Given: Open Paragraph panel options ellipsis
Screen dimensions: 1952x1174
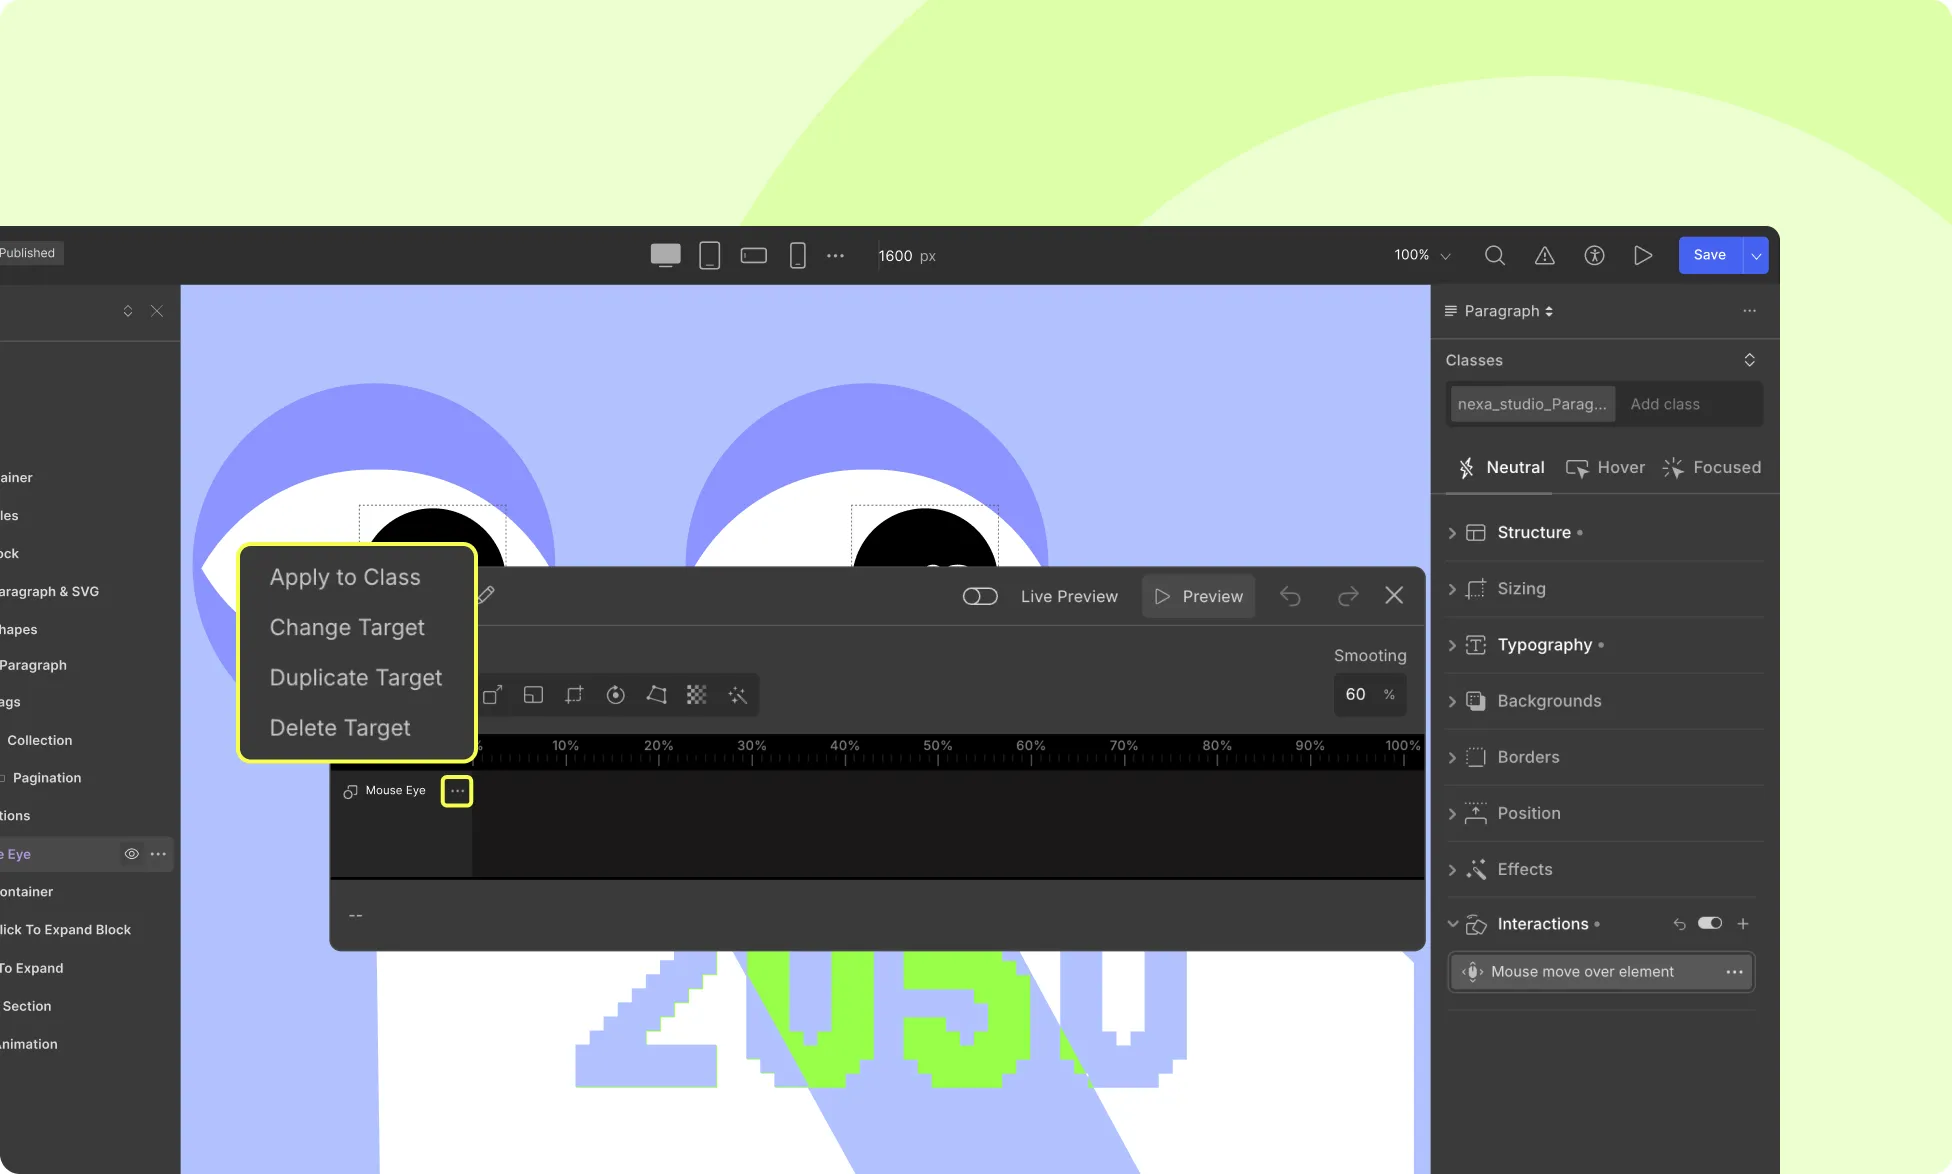Looking at the screenshot, I should tap(1749, 311).
